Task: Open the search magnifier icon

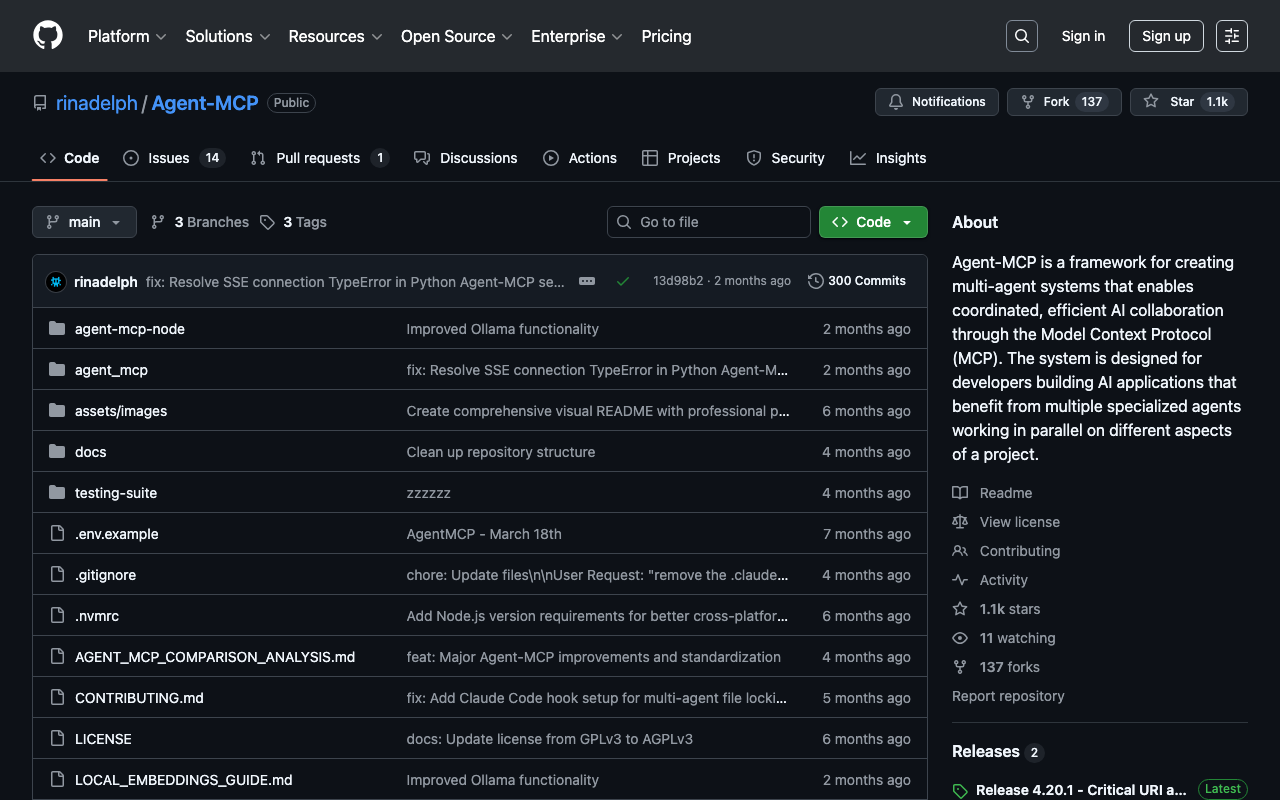Action: tap(1021, 36)
